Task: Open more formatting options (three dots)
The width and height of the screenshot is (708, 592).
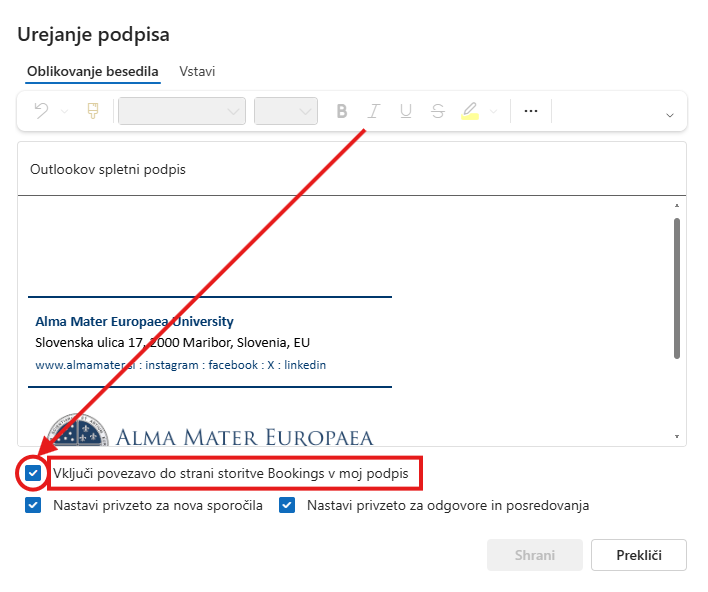Action: [x=531, y=111]
